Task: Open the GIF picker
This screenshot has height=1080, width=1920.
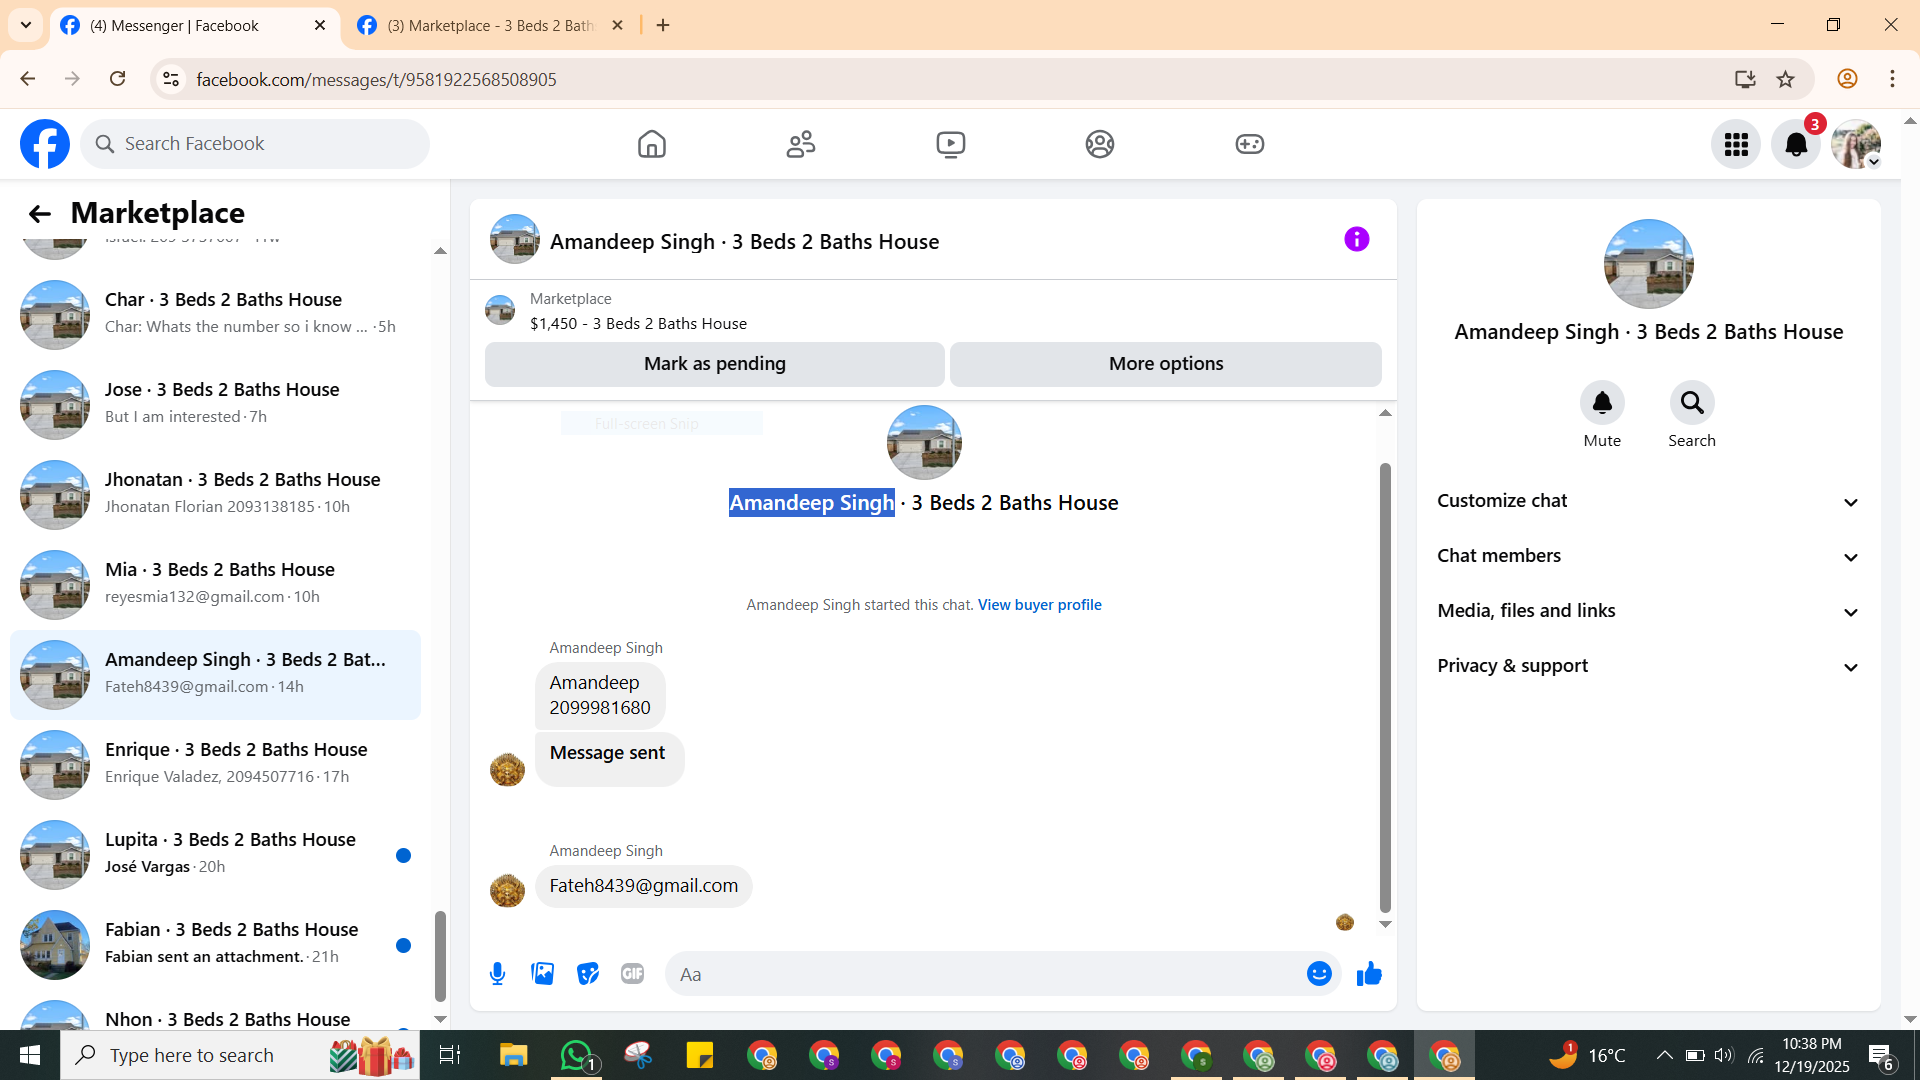Action: click(632, 974)
